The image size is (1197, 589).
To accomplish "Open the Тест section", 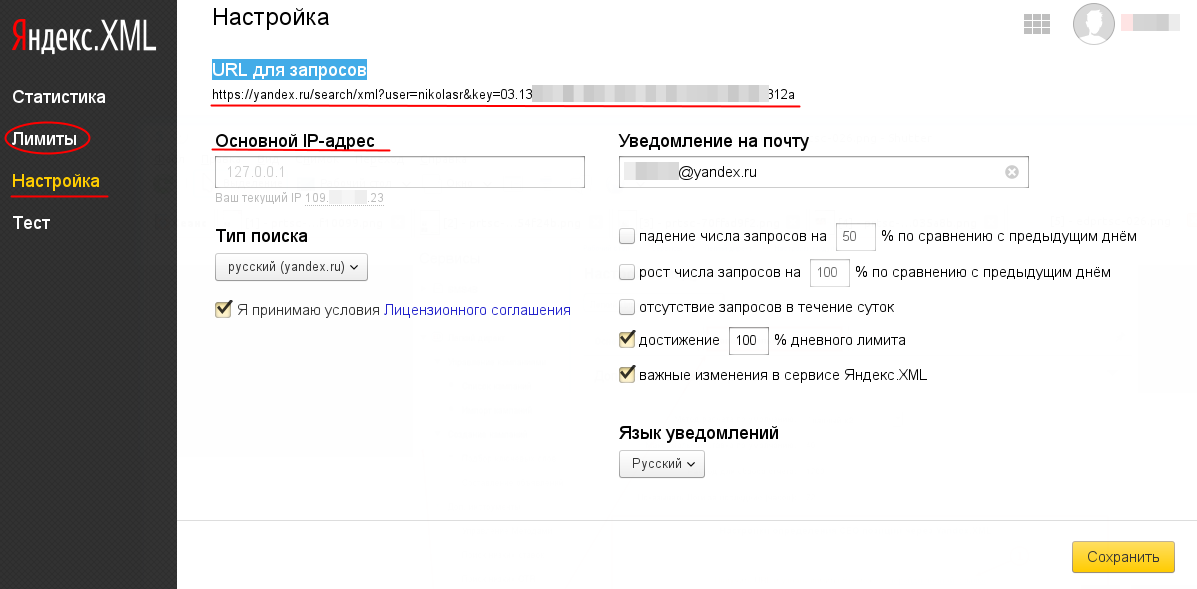I will [31, 223].
